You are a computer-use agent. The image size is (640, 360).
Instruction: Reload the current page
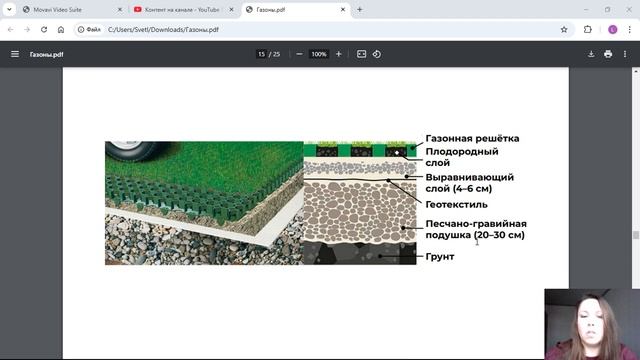44,29
